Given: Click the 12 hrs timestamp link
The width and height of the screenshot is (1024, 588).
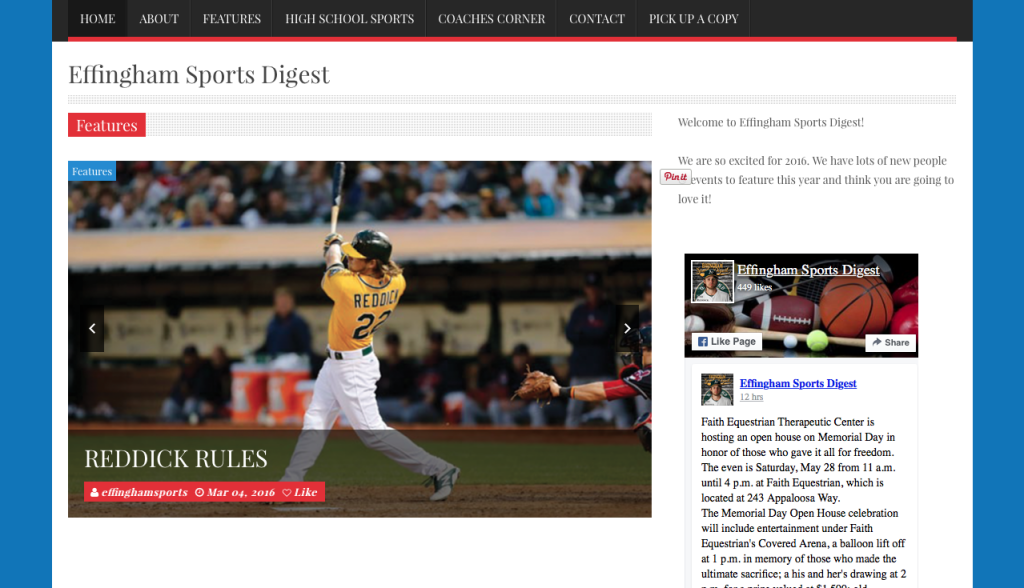Looking at the screenshot, I should (x=750, y=396).
